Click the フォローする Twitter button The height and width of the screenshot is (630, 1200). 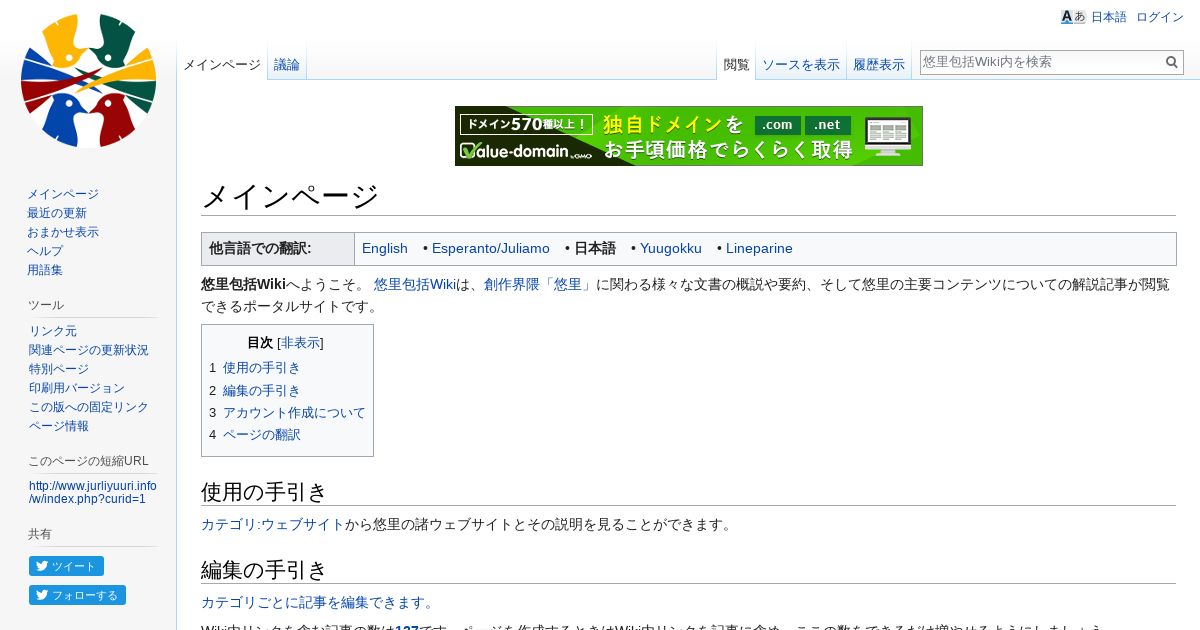tap(77, 595)
